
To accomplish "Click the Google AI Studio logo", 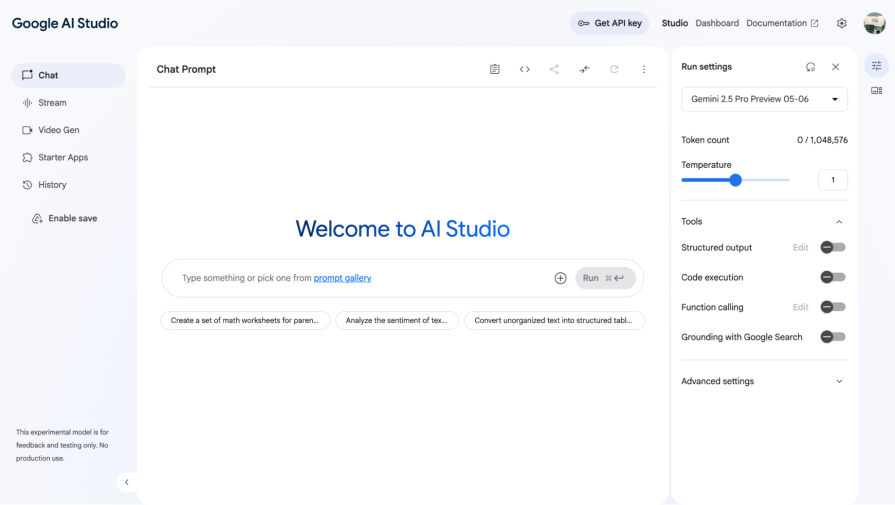I will pos(65,23).
